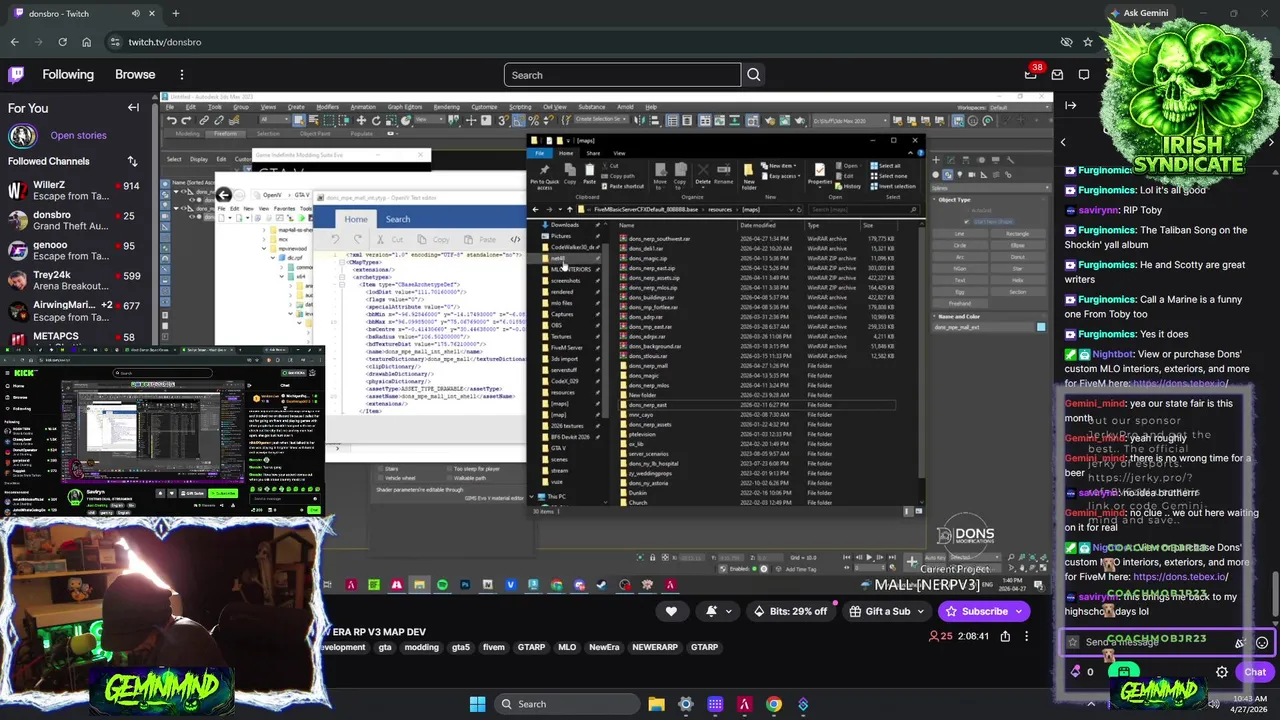The height and width of the screenshot is (720, 1280).
Task: Select the NEWERARP tag
Action: [x=655, y=647]
